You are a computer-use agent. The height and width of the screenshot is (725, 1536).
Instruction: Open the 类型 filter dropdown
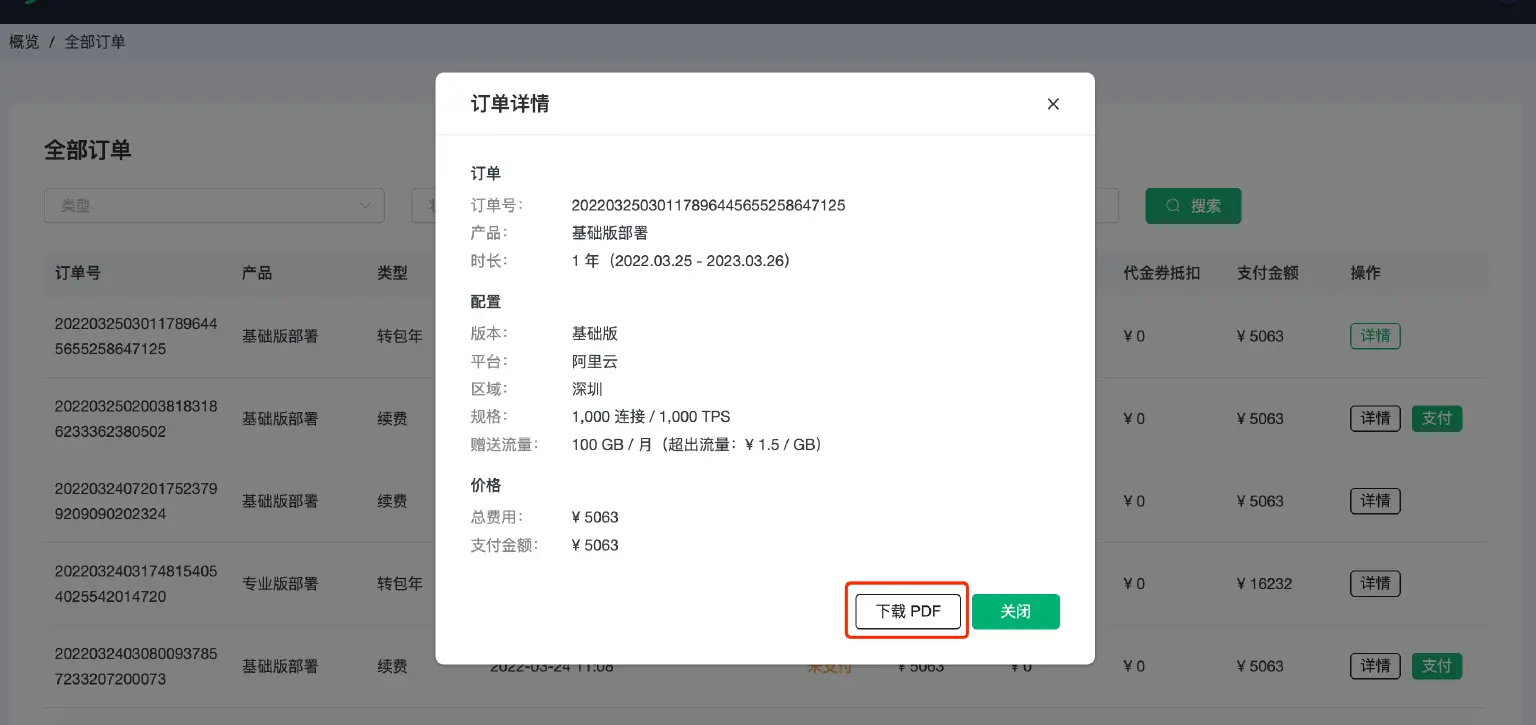(214, 205)
